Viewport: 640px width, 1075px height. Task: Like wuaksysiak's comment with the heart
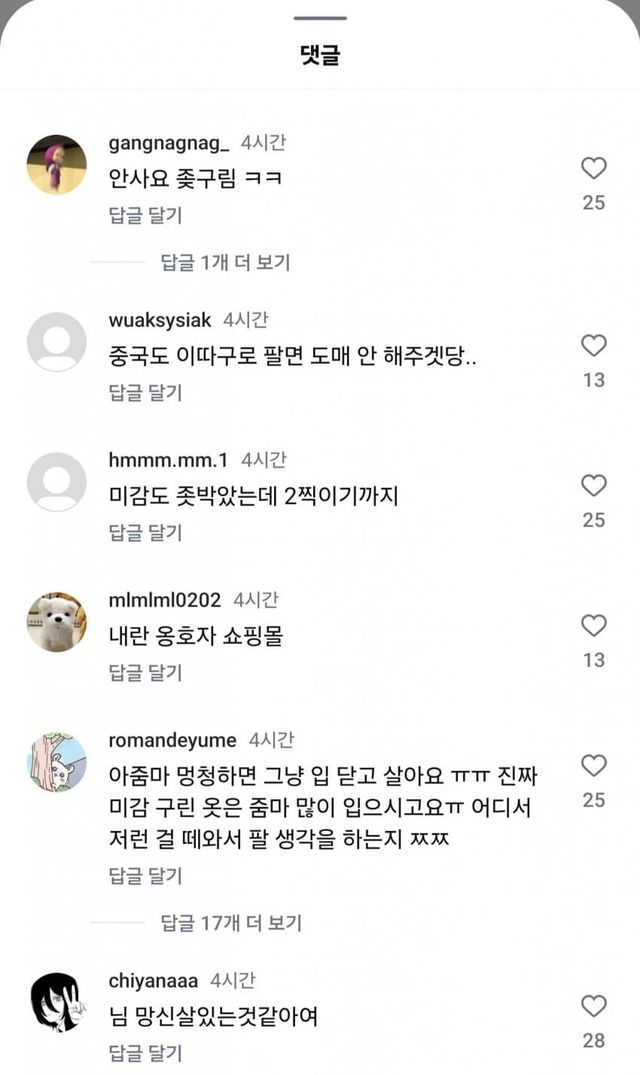click(x=594, y=346)
